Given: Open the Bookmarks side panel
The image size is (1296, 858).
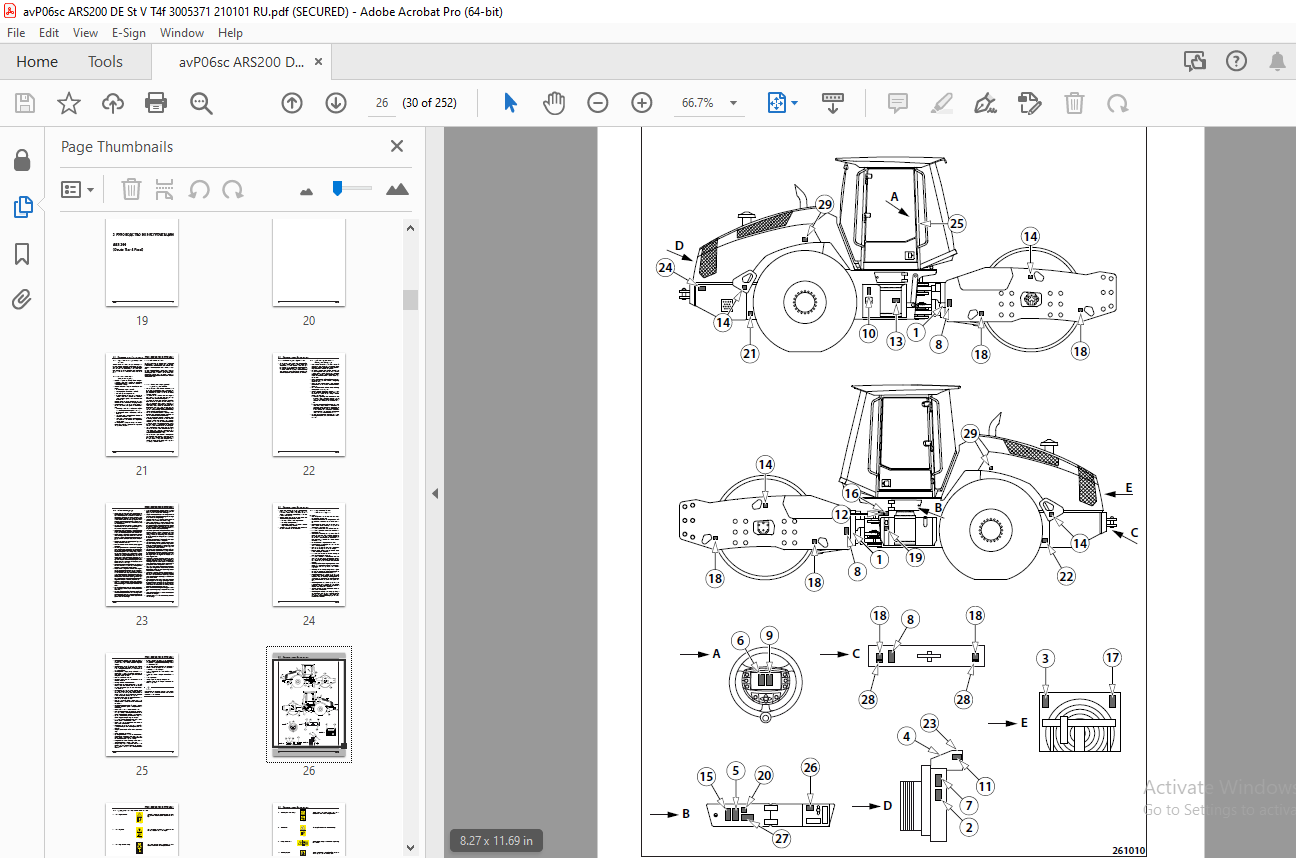Looking at the screenshot, I should [22, 254].
